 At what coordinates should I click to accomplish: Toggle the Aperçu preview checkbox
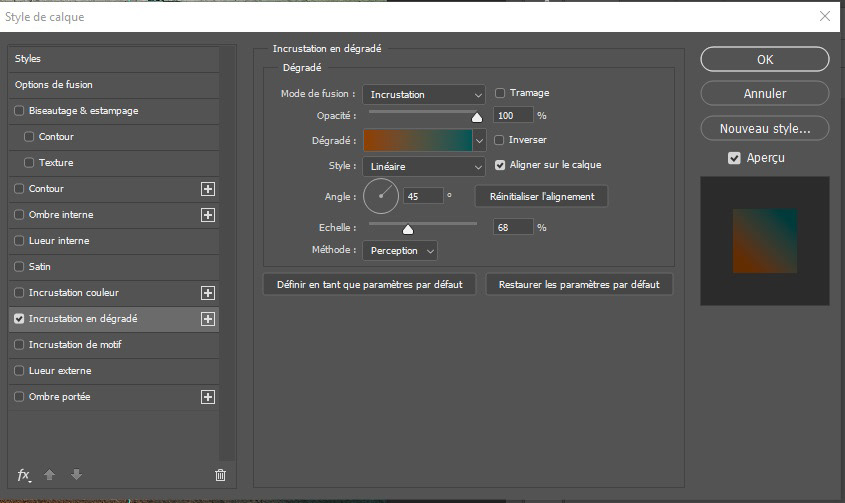tap(734, 158)
